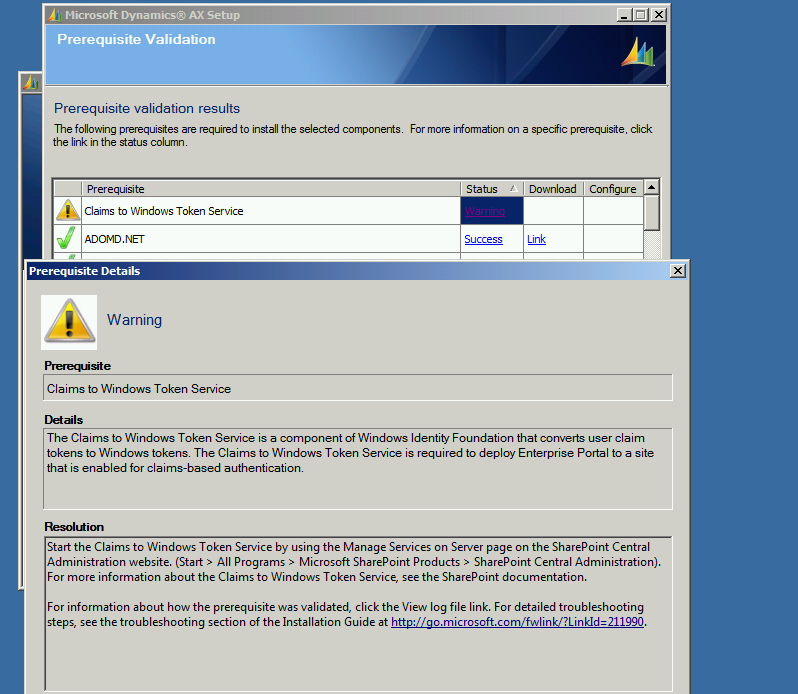Viewport: 798px width, 694px height.
Task: Close the Prerequisite Details dialog
Action: (x=677, y=271)
